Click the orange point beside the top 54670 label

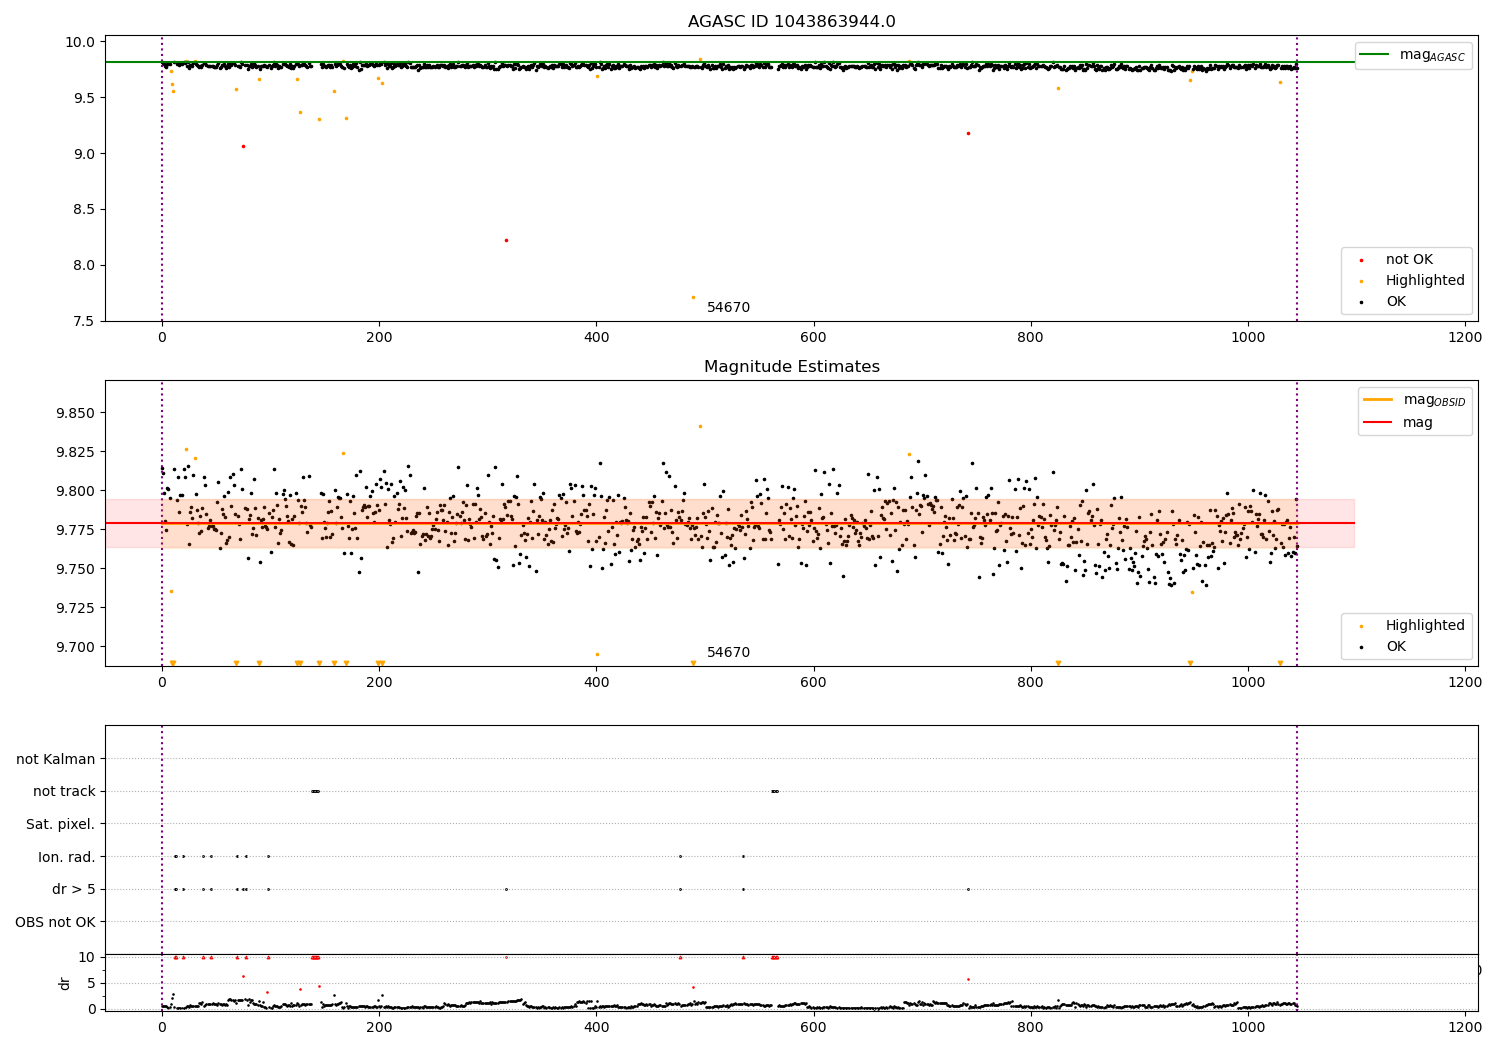[693, 297]
